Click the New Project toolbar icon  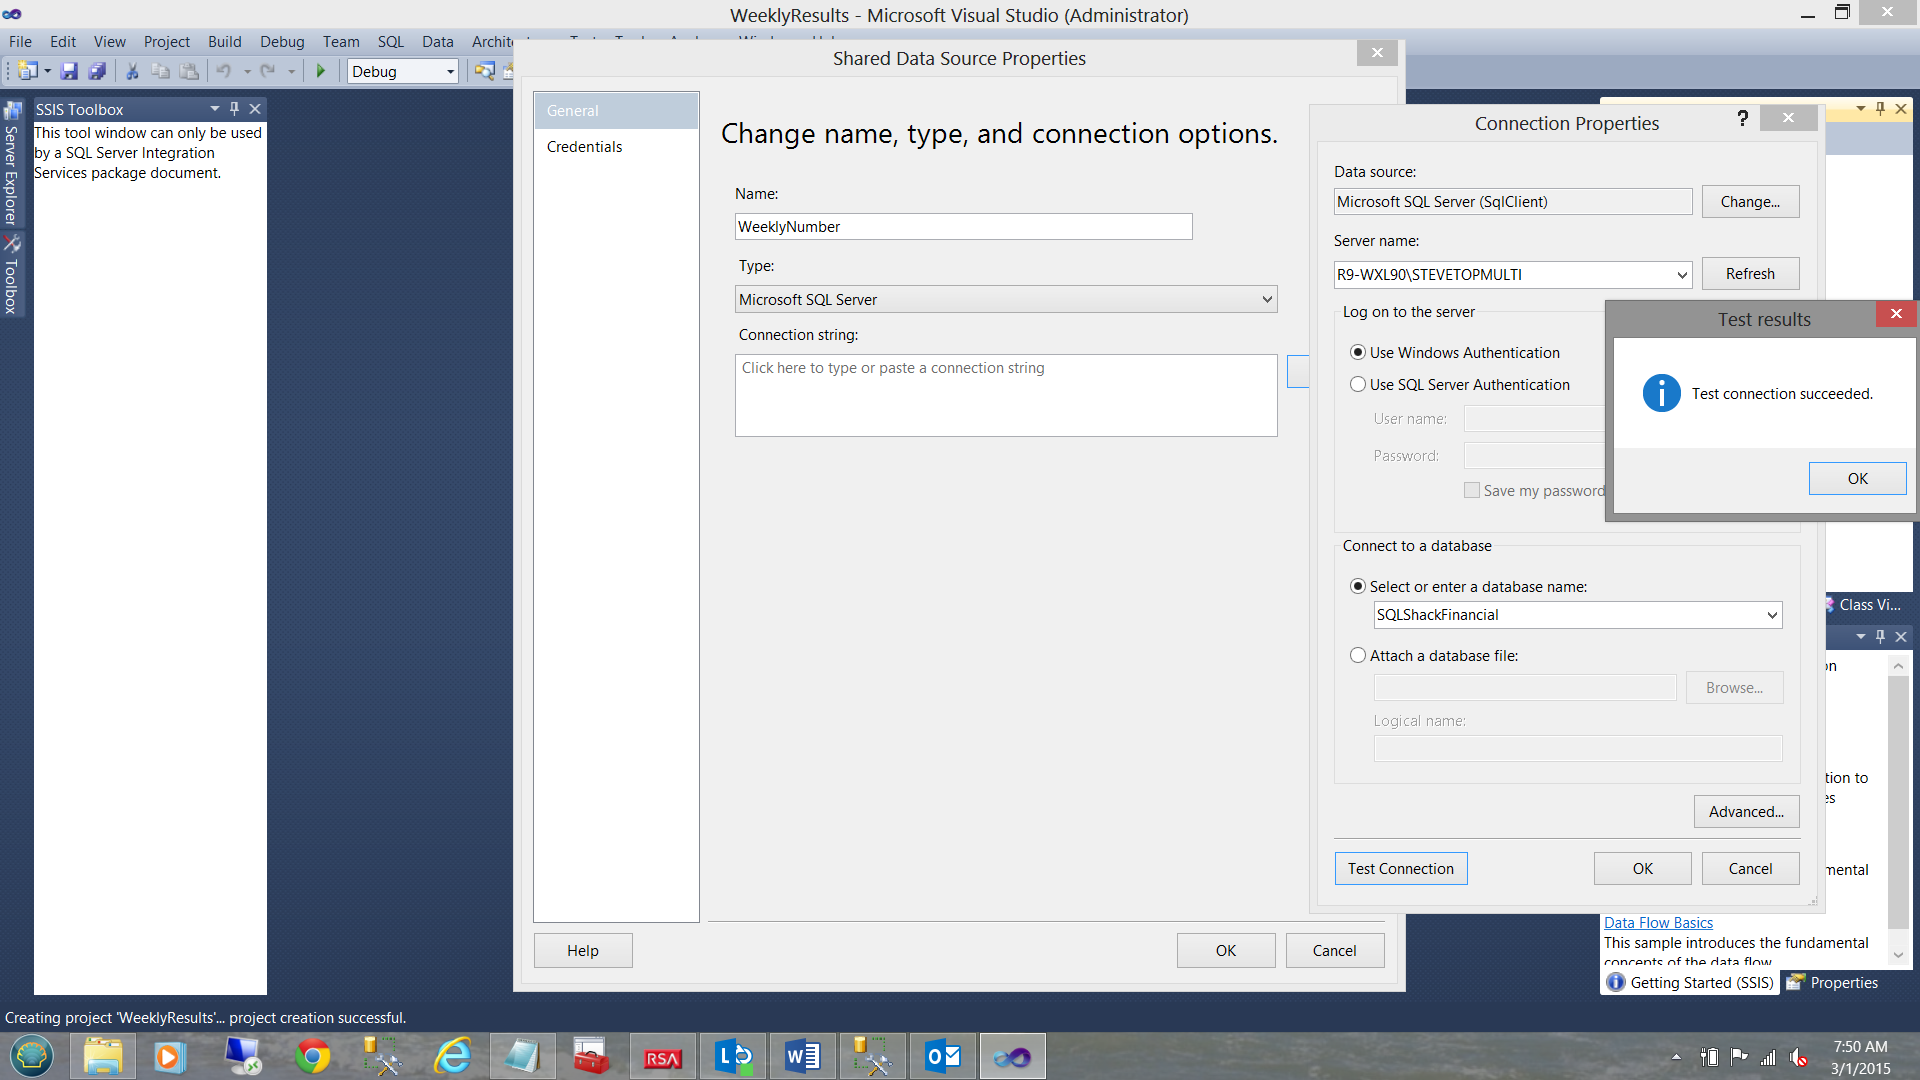27,71
